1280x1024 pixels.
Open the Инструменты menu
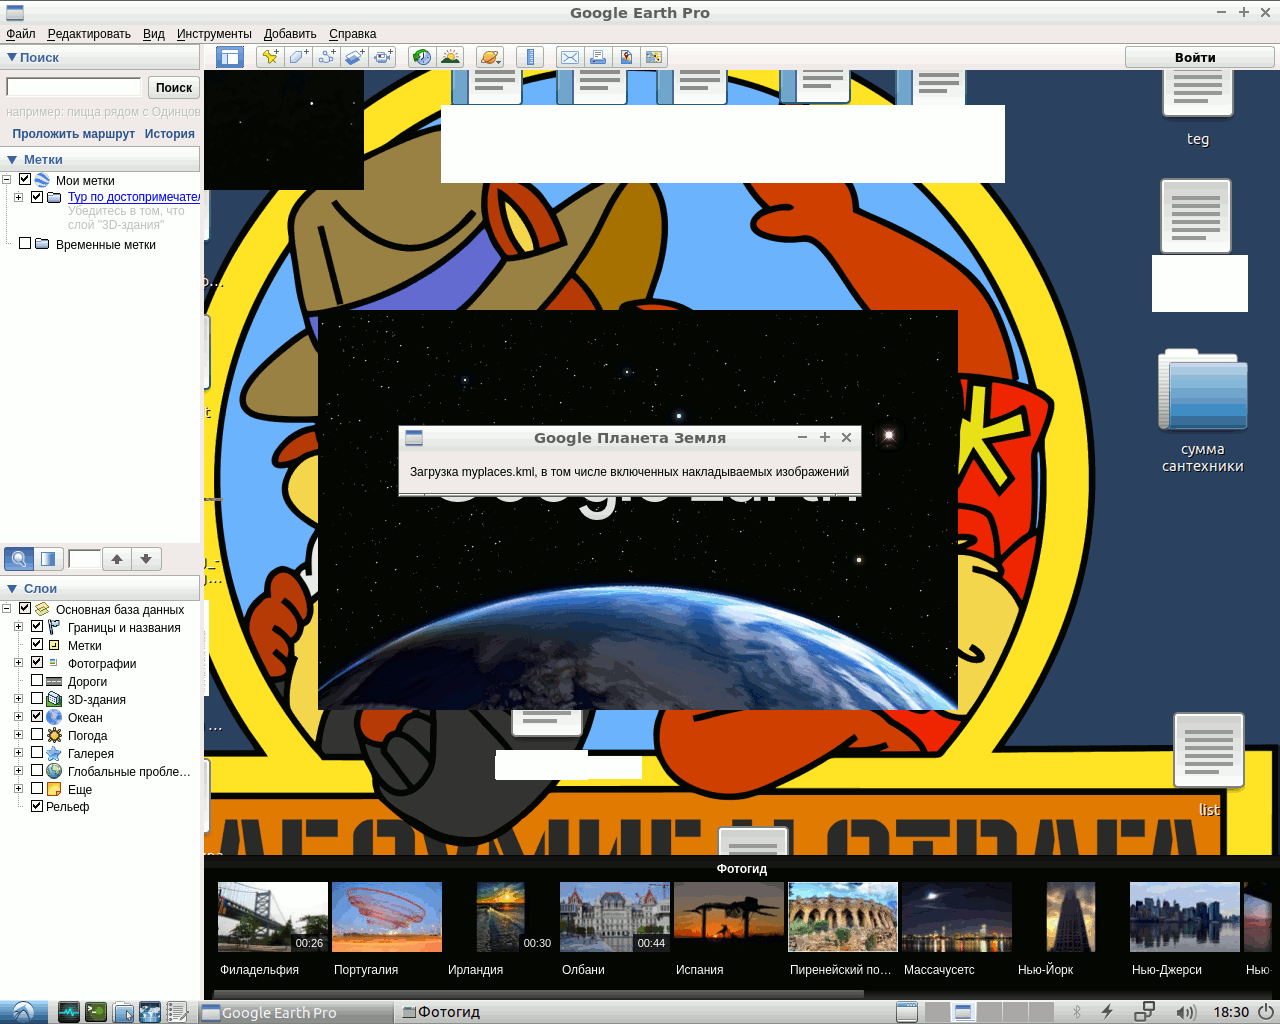(214, 34)
